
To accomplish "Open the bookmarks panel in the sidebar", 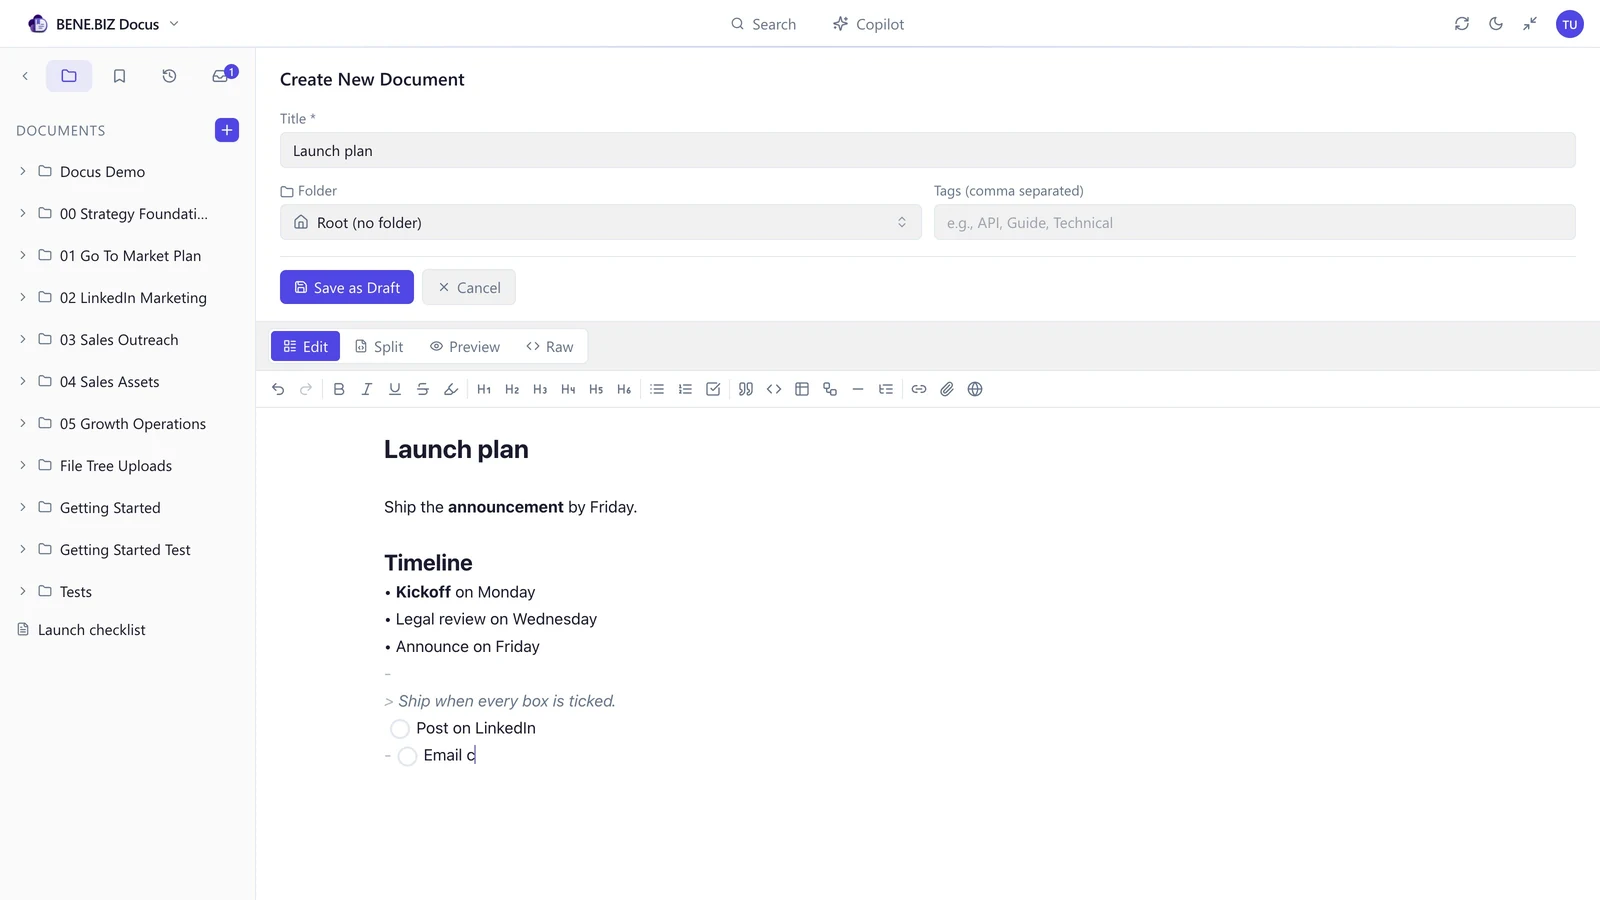I will click(119, 76).
